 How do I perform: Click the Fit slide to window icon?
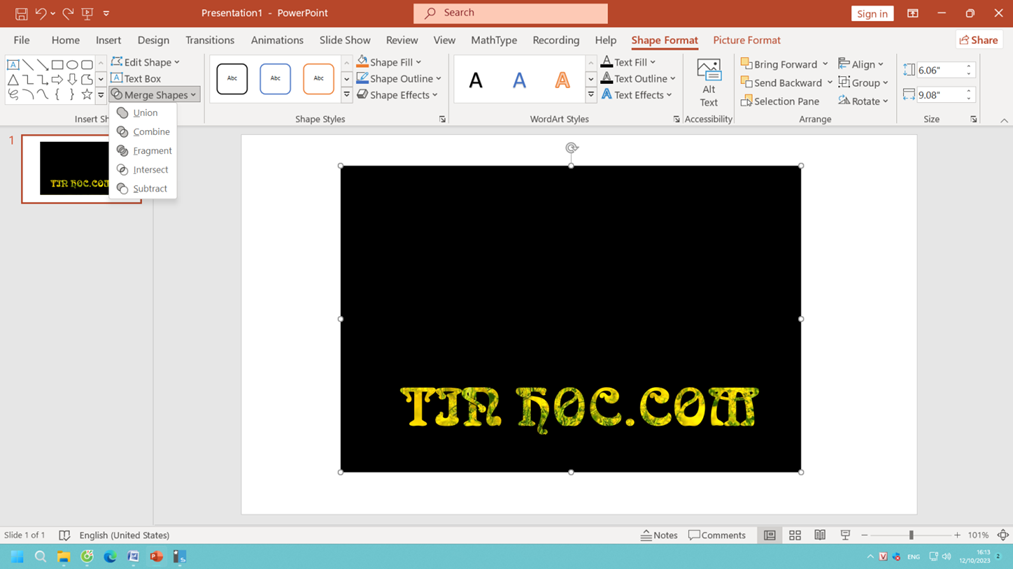tap(1002, 536)
